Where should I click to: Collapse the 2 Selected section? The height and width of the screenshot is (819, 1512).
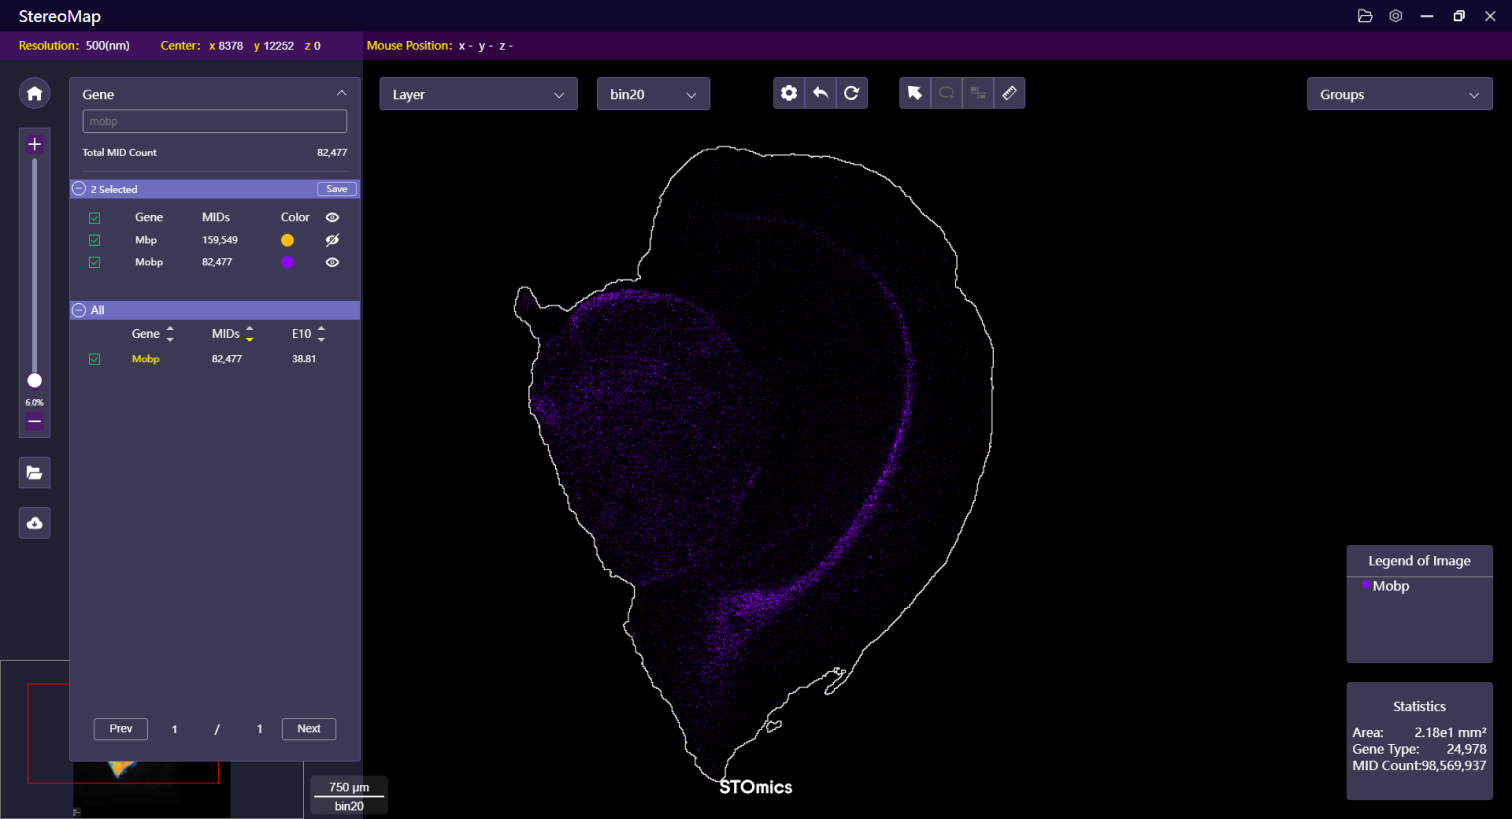pos(79,189)
